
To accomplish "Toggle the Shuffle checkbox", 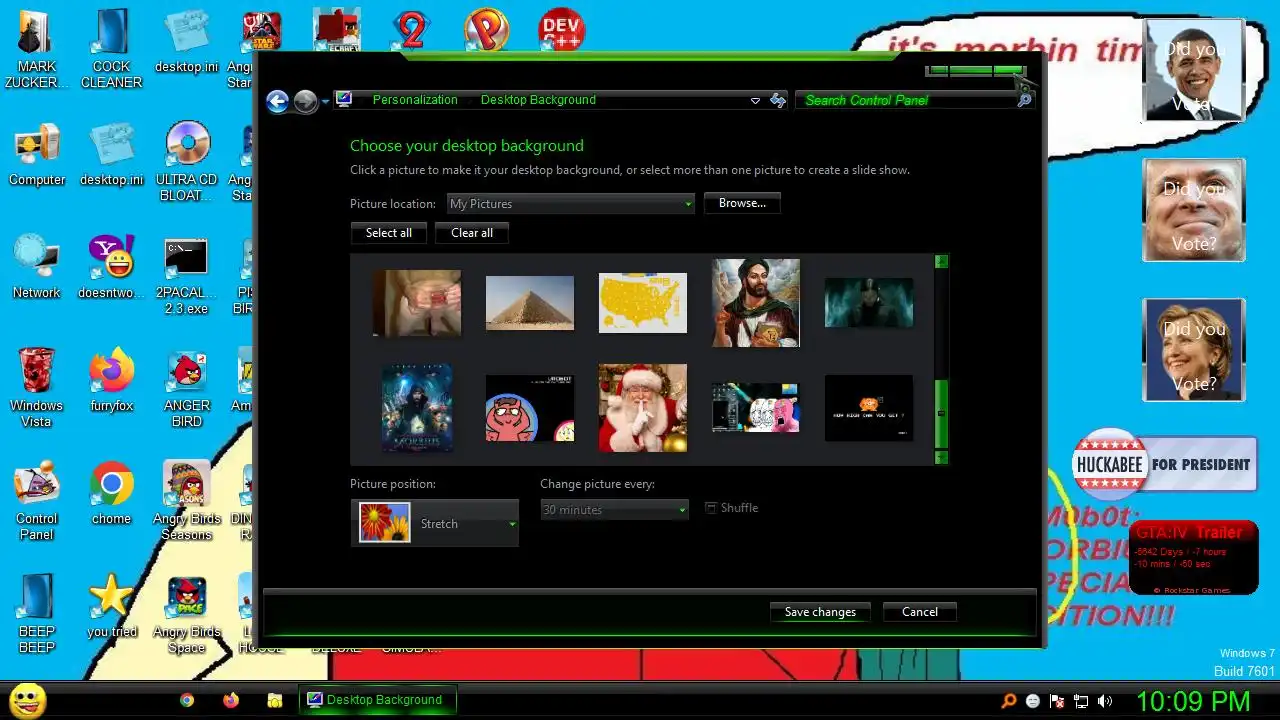I will [711, 508].
